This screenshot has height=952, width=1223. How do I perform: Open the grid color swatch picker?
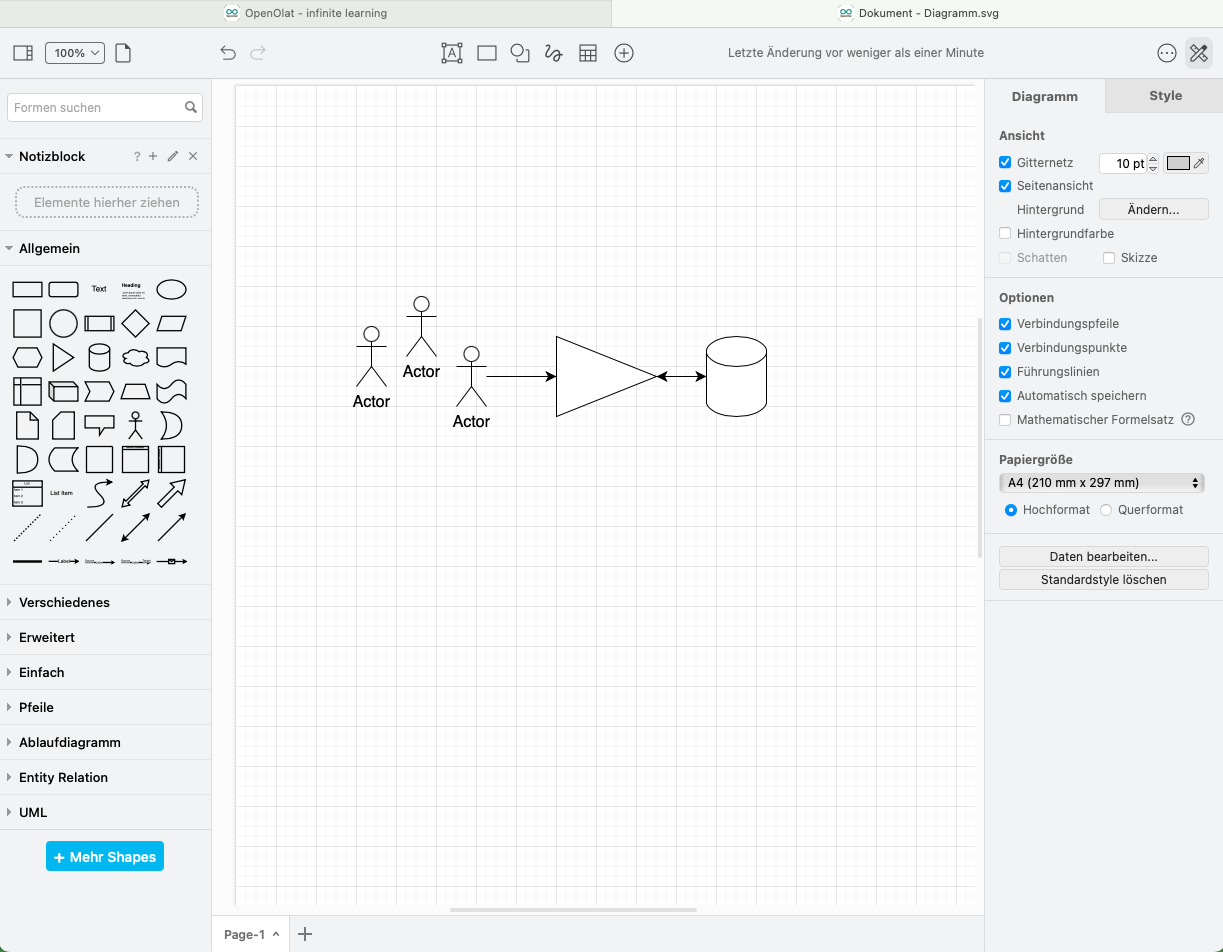[x=1179, y=162]
